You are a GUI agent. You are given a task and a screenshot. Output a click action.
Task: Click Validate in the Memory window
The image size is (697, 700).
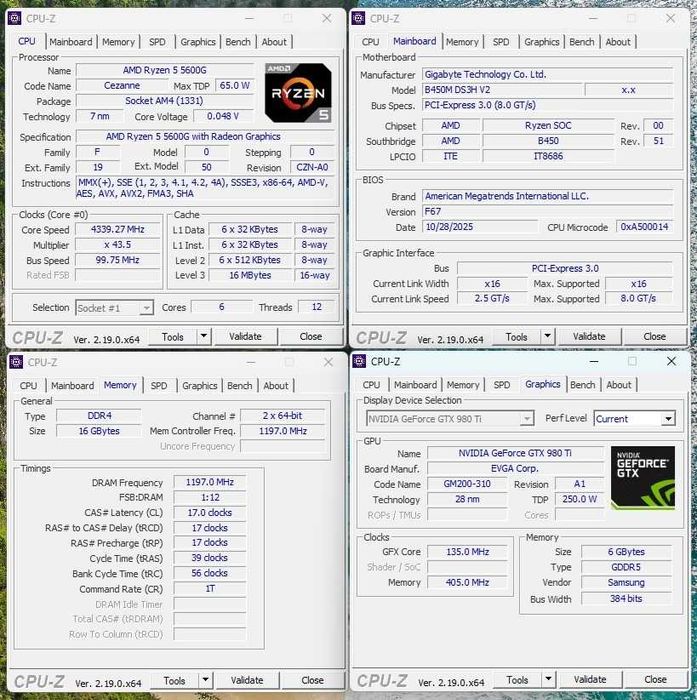(x=247, y=680)
